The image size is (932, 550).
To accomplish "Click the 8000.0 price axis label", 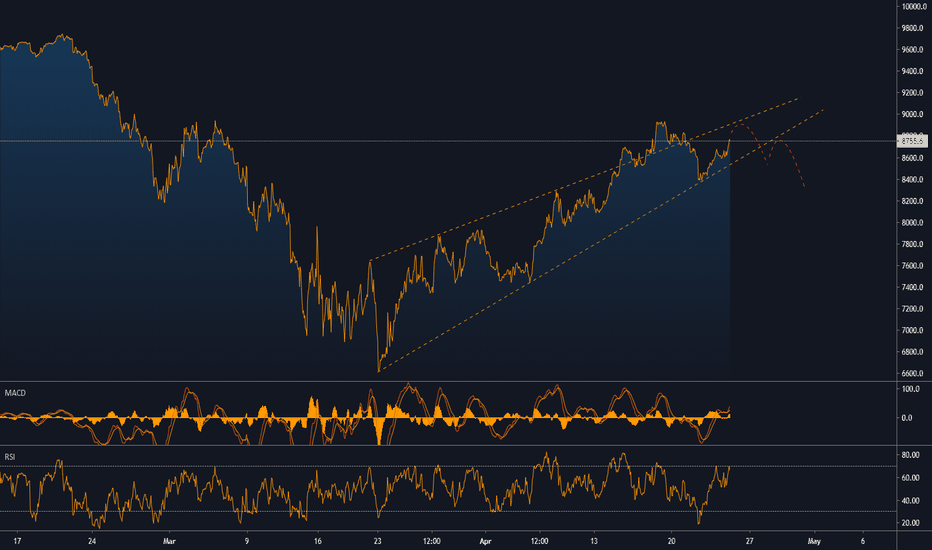I will pos(912,223).
